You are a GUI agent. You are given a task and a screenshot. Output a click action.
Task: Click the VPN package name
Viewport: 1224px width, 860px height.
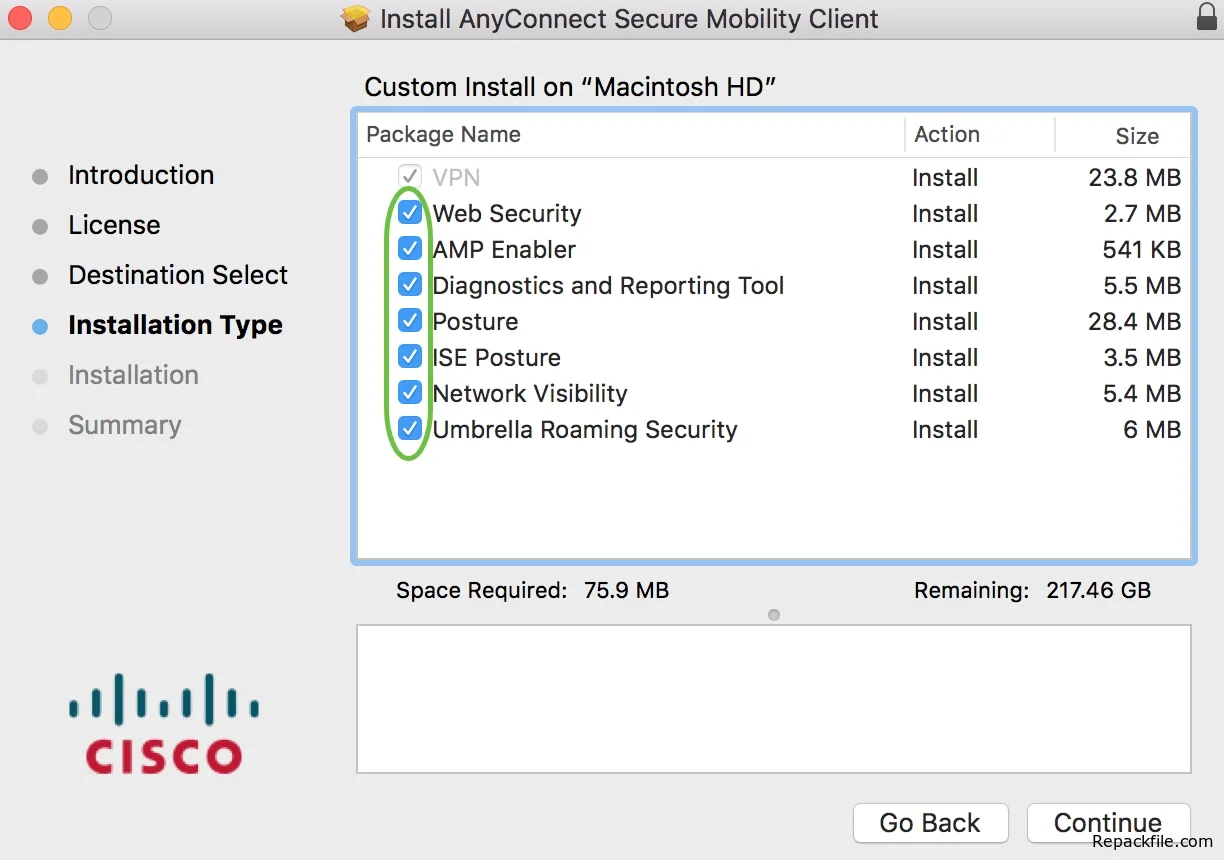pos(456,177)
